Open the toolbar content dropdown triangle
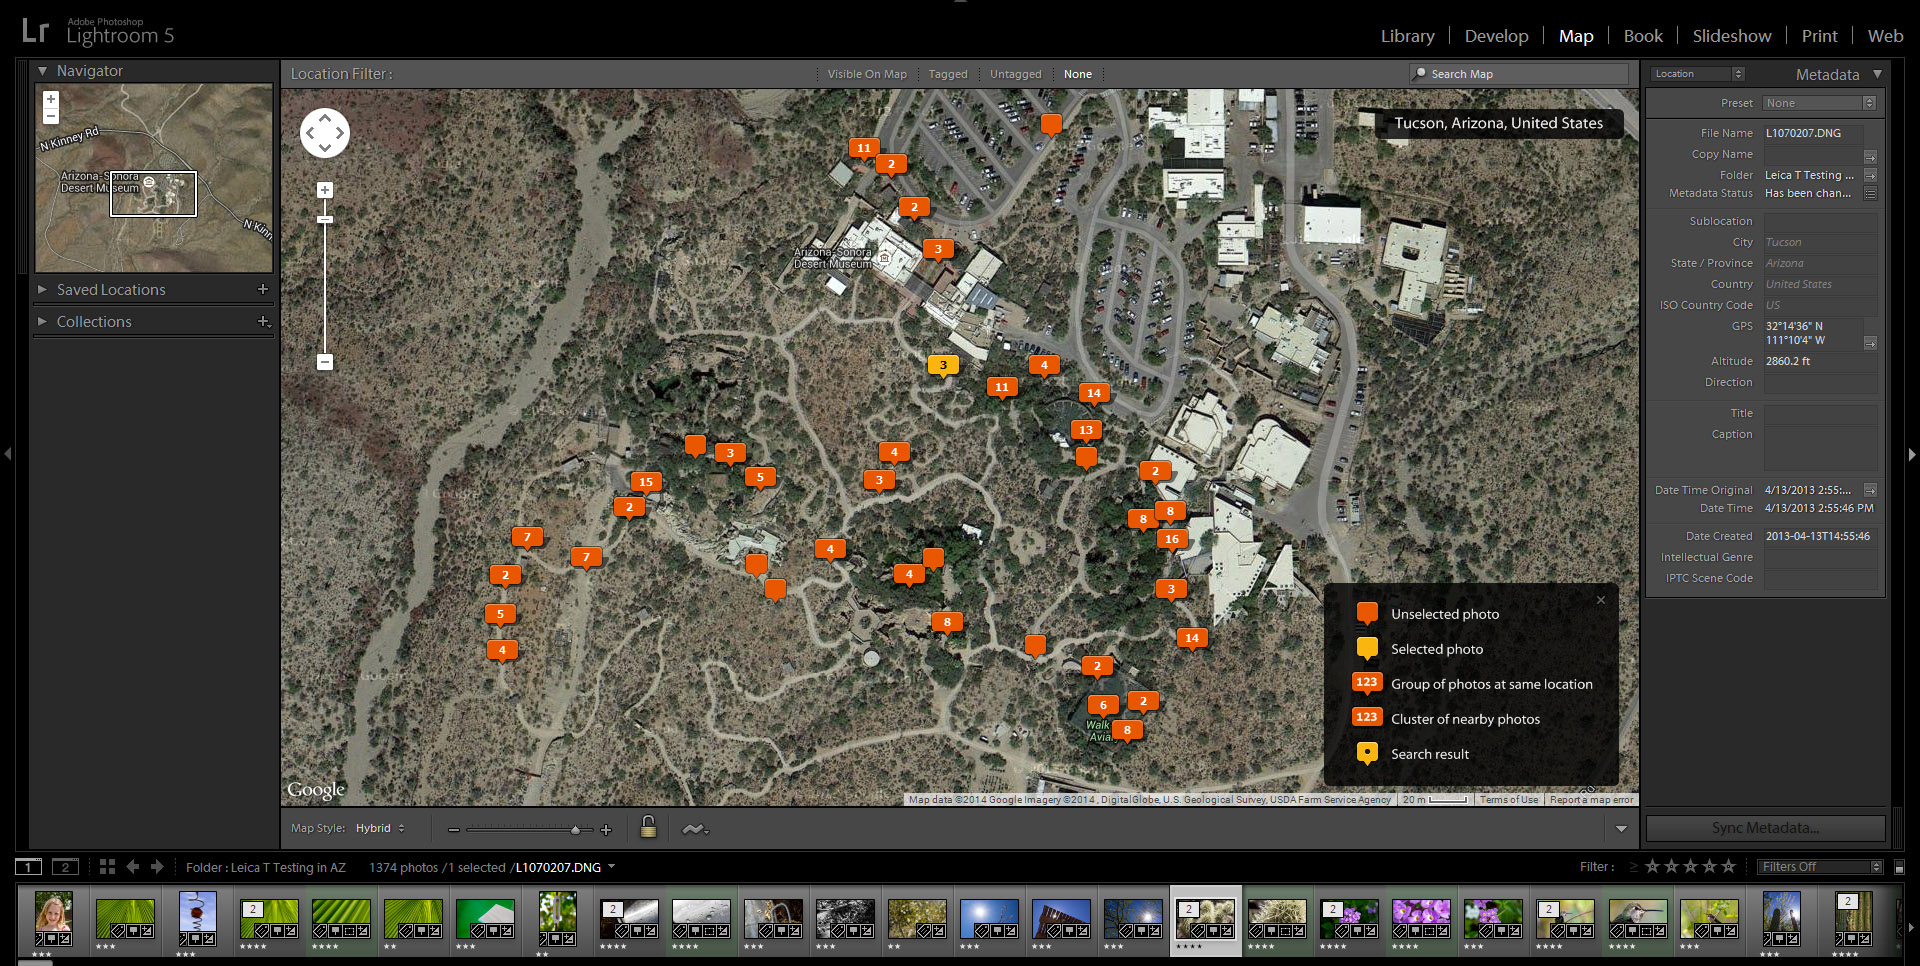The height and width of the screenshot is (966, 1920). (1621, 829)
